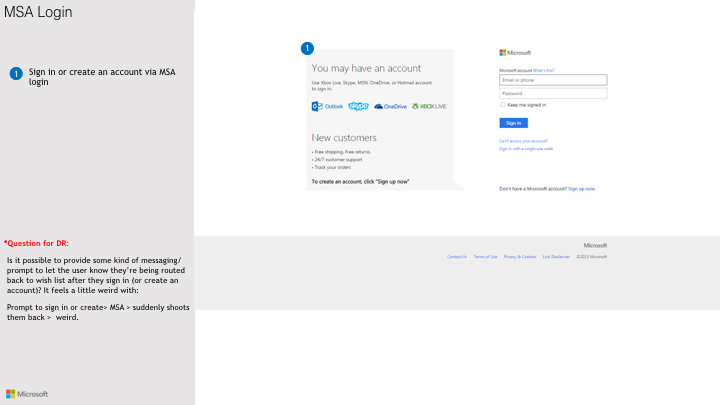Open Privacy & Cookies footer link
The image size is (720, 405).
[x=520, y=257]
